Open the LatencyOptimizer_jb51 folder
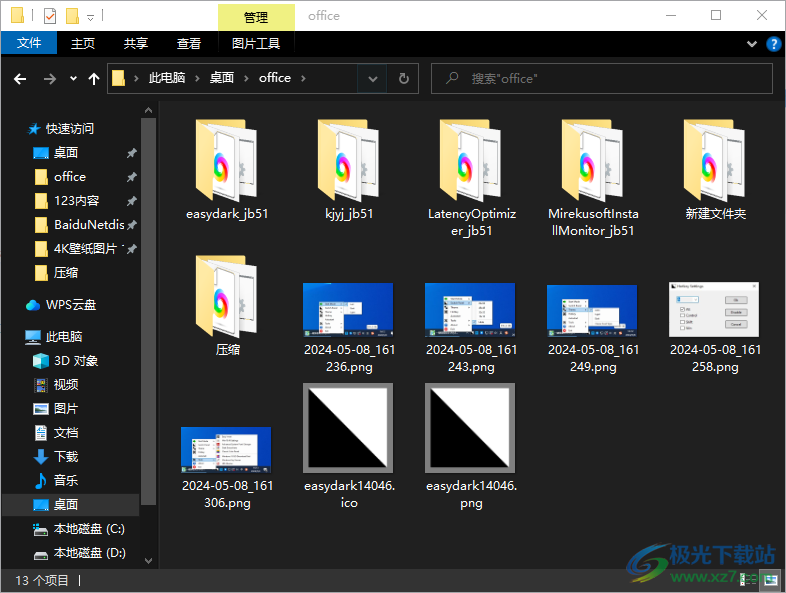The image size is (786, 593). 471,178
